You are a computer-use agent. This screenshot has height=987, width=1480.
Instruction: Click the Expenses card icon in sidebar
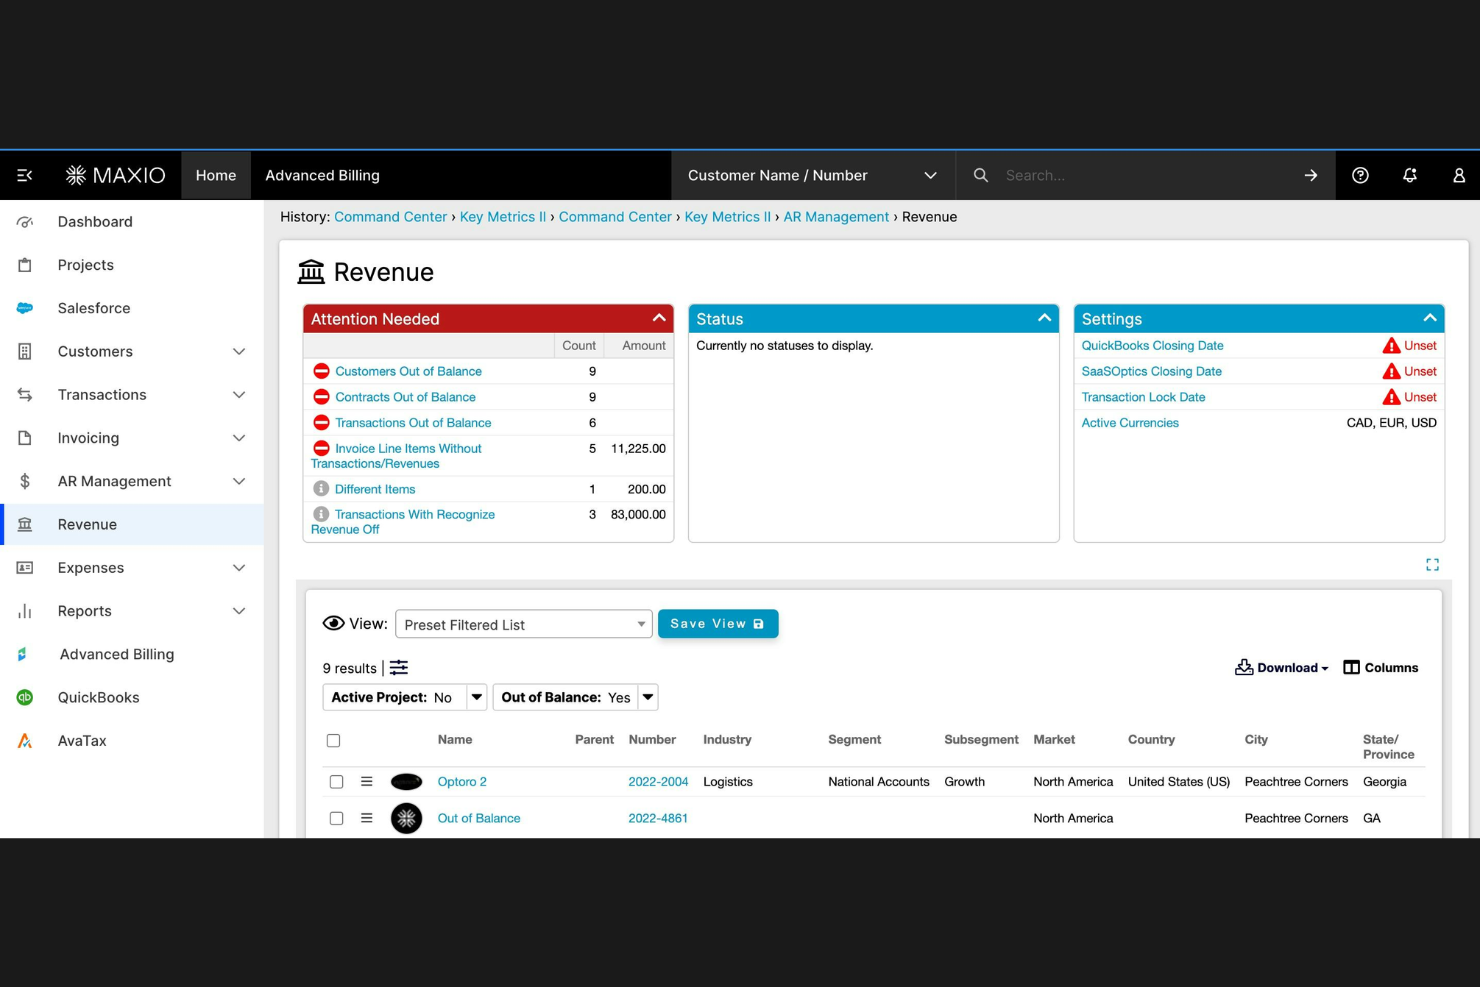tap(25, 568)
